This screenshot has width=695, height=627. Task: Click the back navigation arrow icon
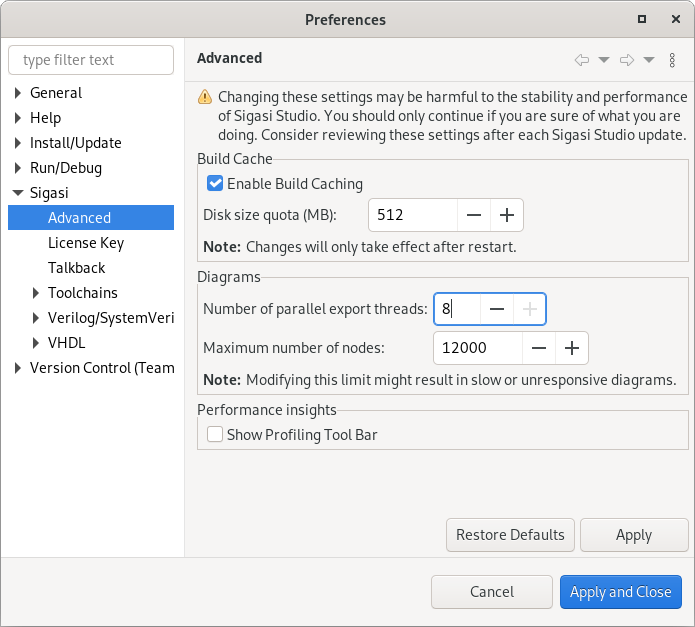(x=582, y=60)
